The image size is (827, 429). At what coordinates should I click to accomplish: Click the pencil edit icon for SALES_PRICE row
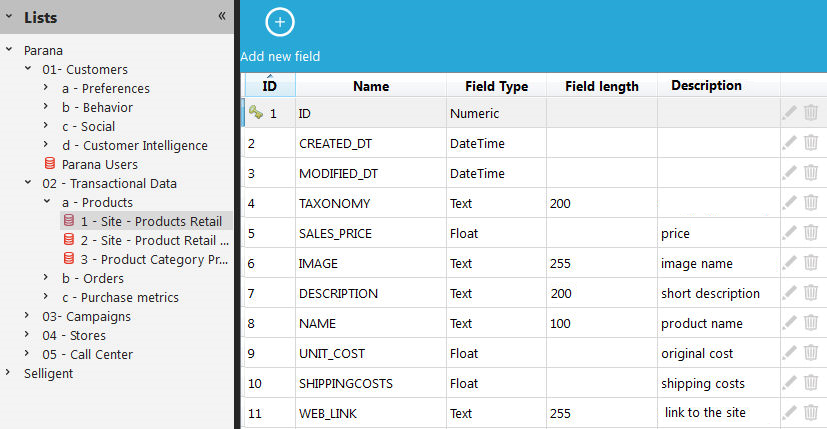click(x=790, y=233)
